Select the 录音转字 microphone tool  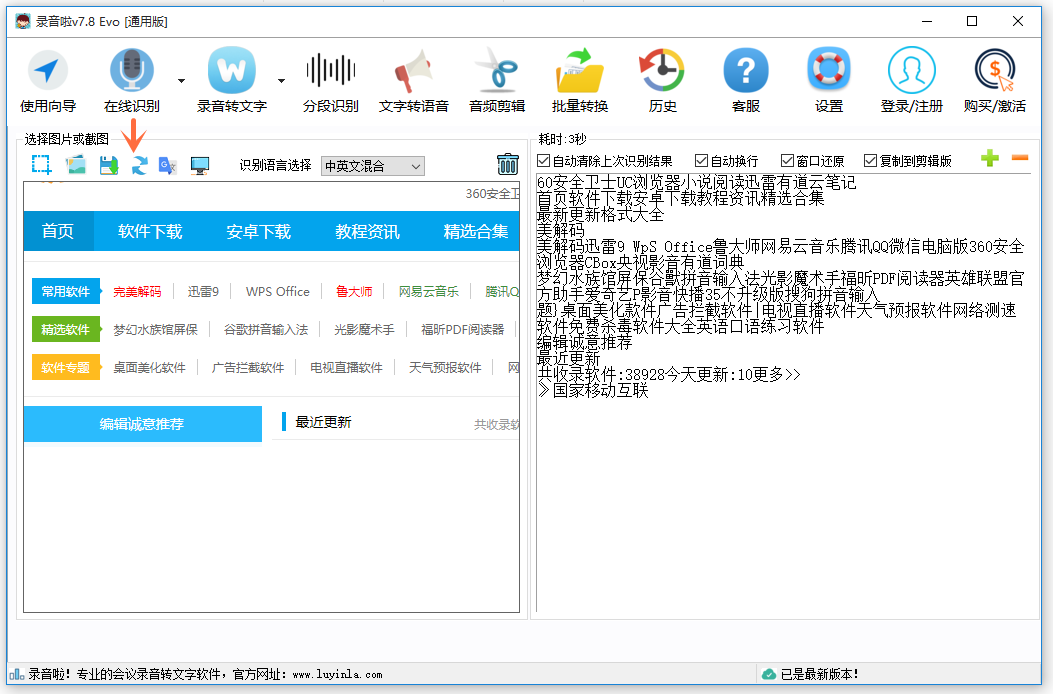(x=232, y=72)
